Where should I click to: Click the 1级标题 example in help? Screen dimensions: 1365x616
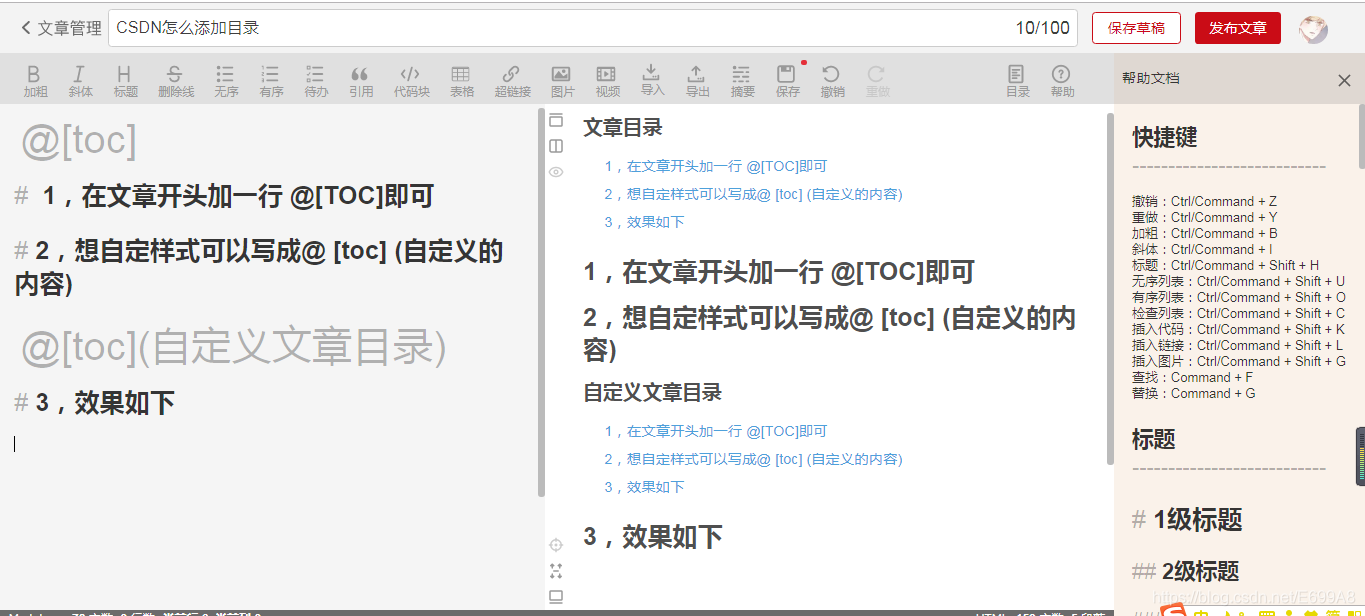pos(1187,520)
